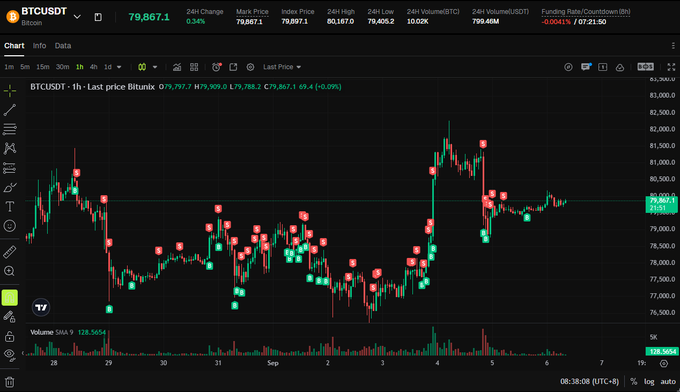Screen dimensions: 680x392
Task: Remove drawings with the trash icon
Action: tap(10, 382)
